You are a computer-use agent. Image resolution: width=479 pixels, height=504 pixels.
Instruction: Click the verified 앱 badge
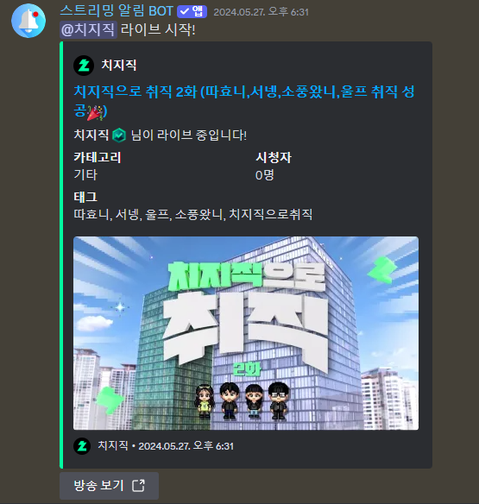pos(192,12)
